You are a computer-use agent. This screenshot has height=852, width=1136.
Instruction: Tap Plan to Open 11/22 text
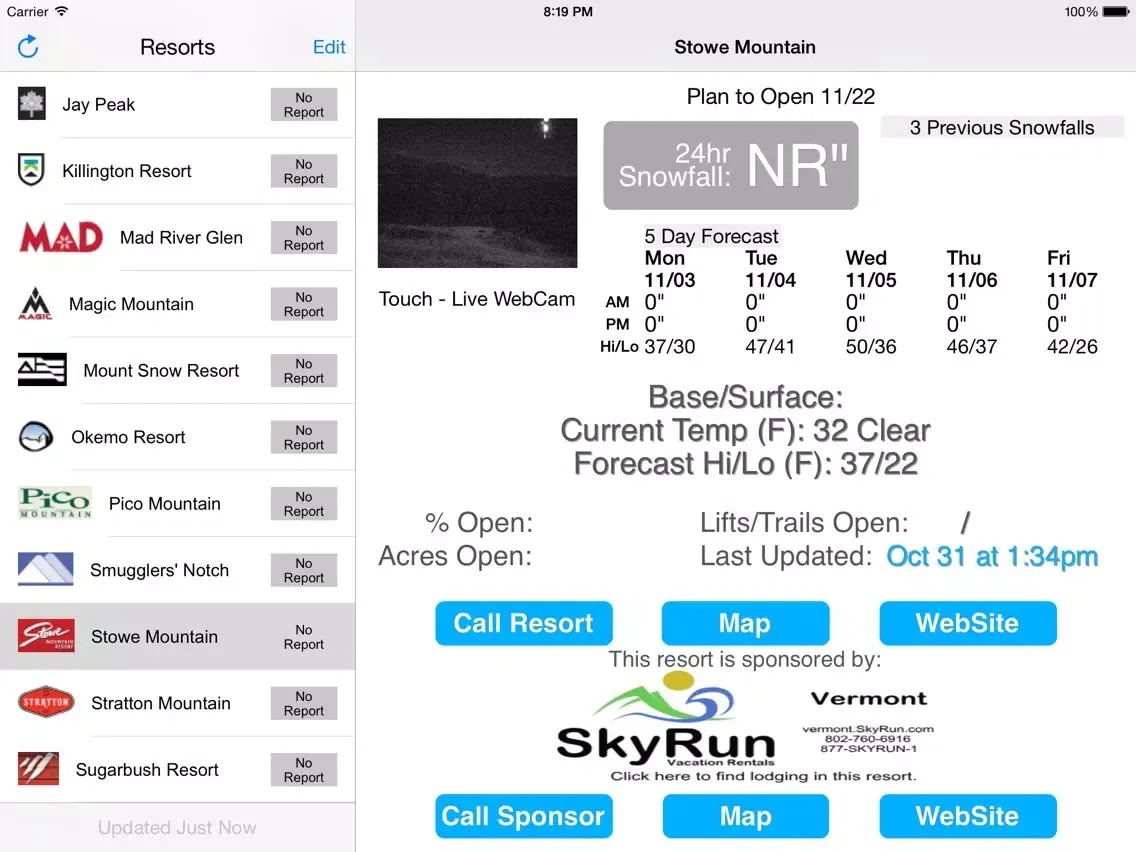[780, 96]
